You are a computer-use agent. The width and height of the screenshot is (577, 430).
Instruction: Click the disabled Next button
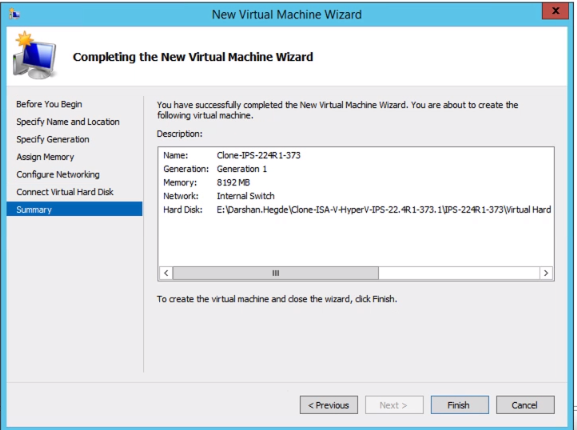pos(394,405)
